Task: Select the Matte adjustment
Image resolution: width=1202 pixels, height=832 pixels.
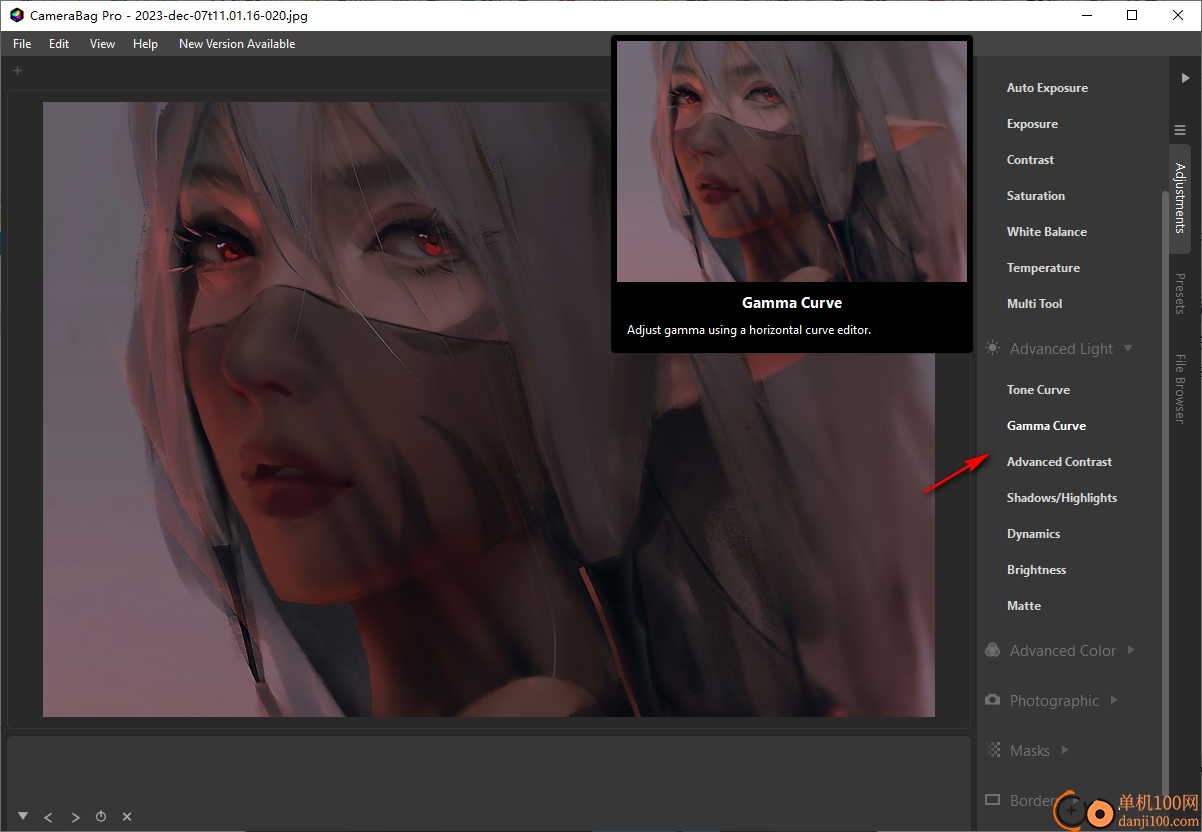Action: [1024, 606]
